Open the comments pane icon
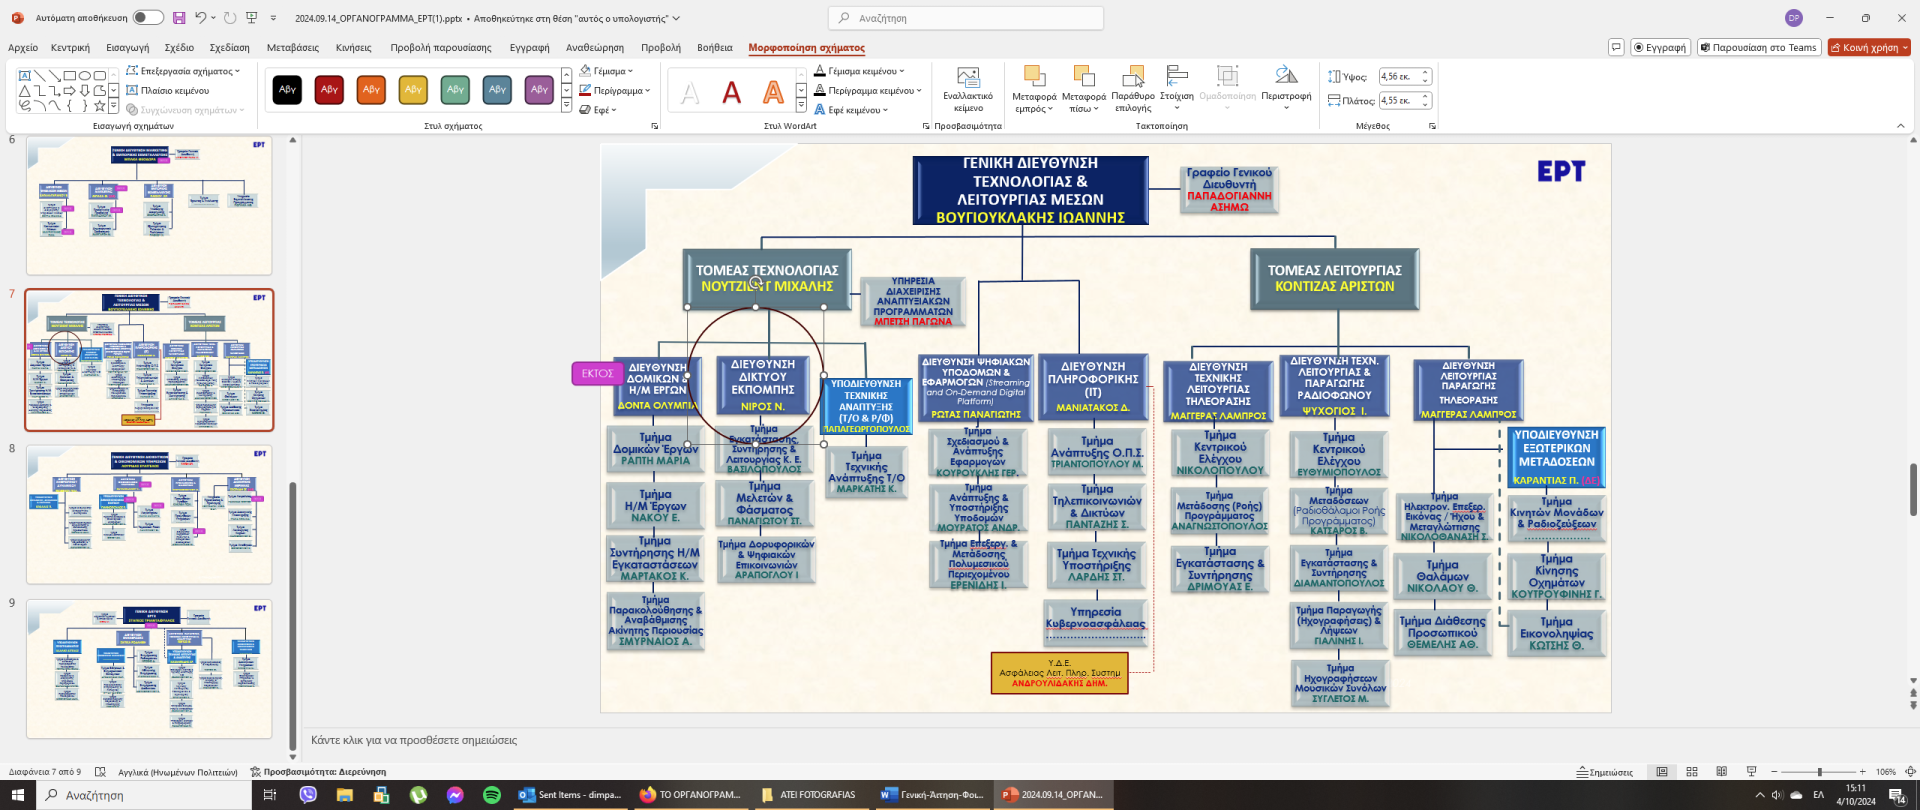Image resolution: width=1920 pixels, height=810 pixels. coord(1616,47)
